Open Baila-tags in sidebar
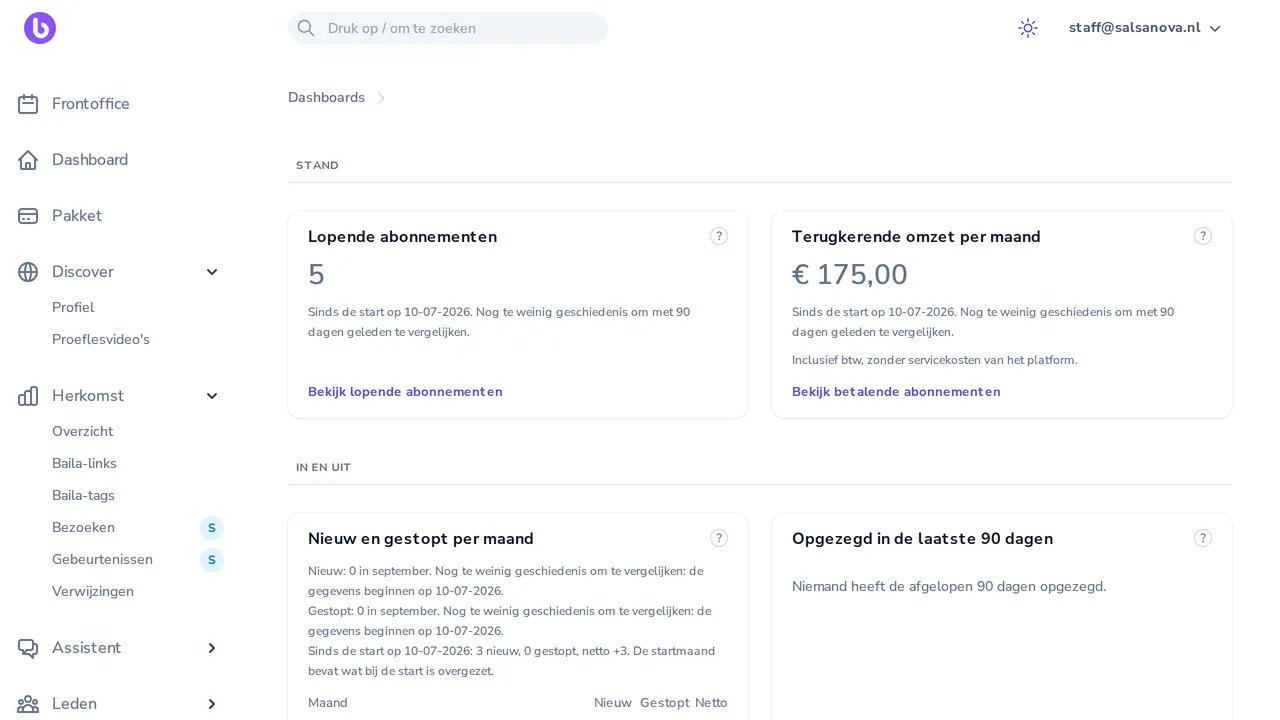1280x720 pixels. tap(83, 496)
